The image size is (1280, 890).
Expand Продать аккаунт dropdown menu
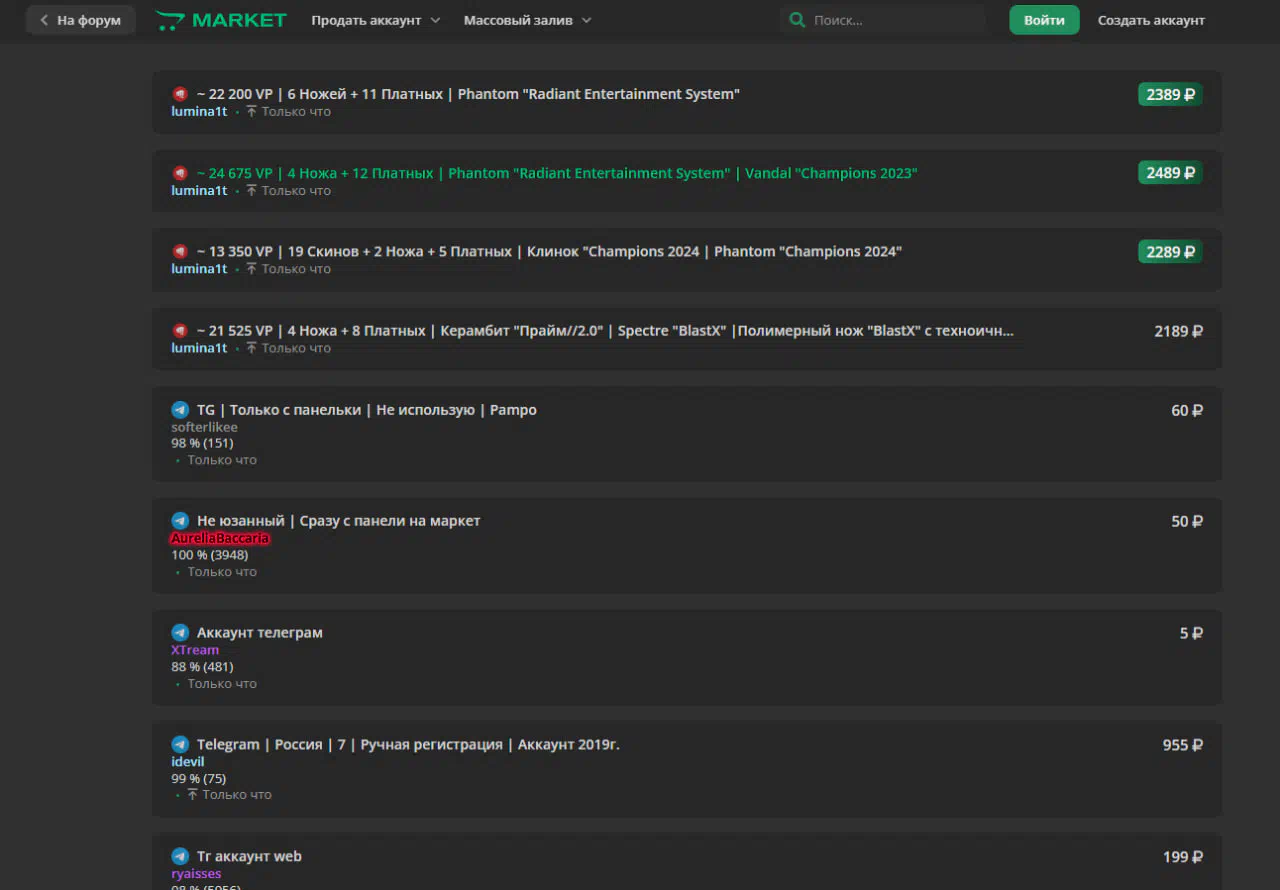375,20
